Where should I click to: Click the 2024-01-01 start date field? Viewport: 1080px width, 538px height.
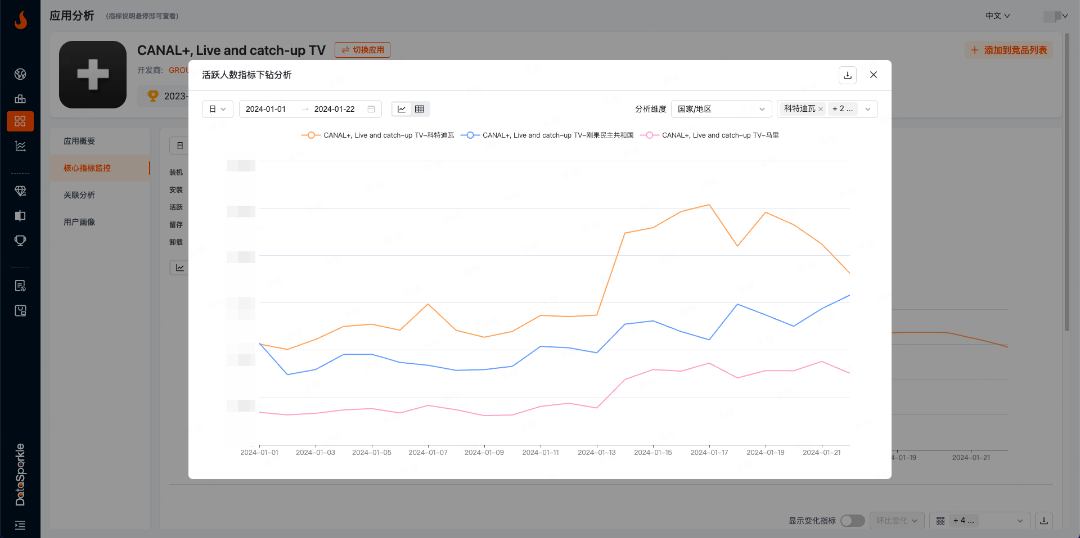point(266,109)
